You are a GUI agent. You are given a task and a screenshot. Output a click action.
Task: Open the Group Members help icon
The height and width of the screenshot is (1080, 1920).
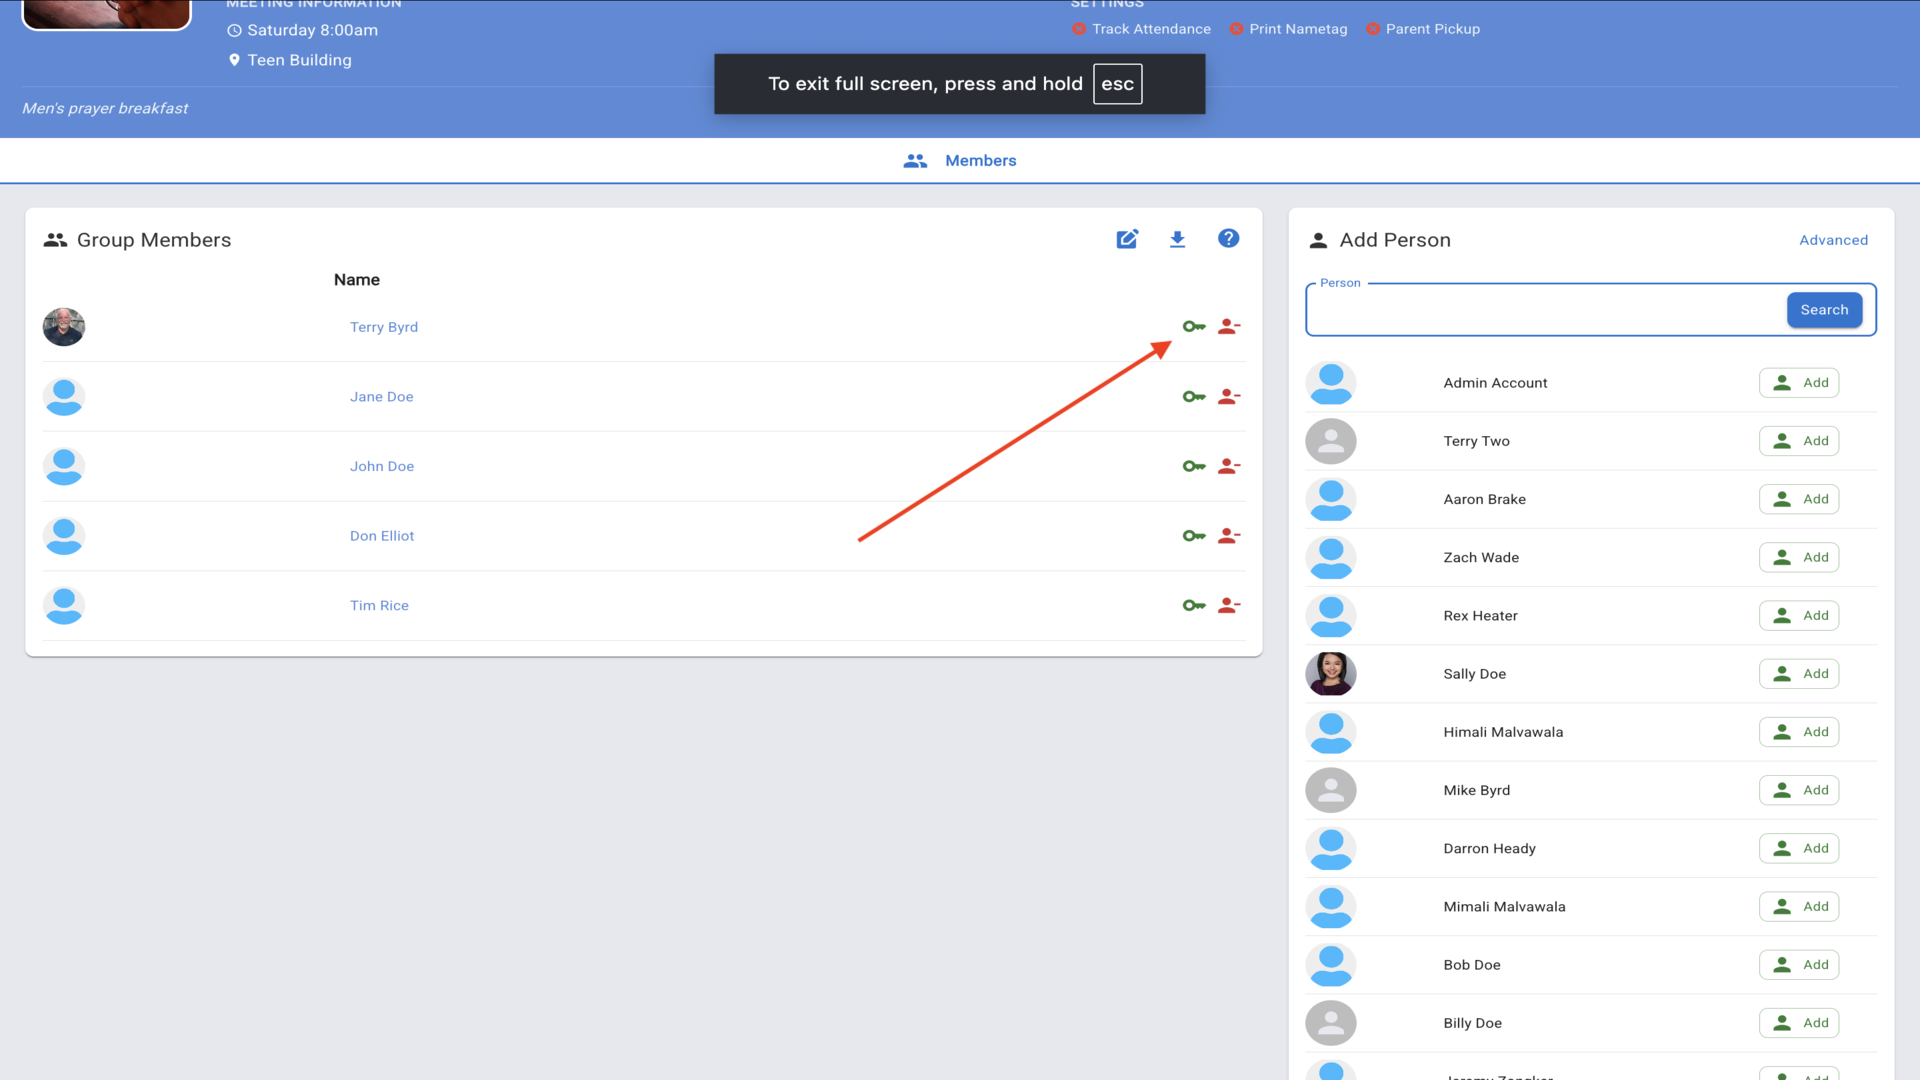pyautogui.click(x=1228, y=238)
